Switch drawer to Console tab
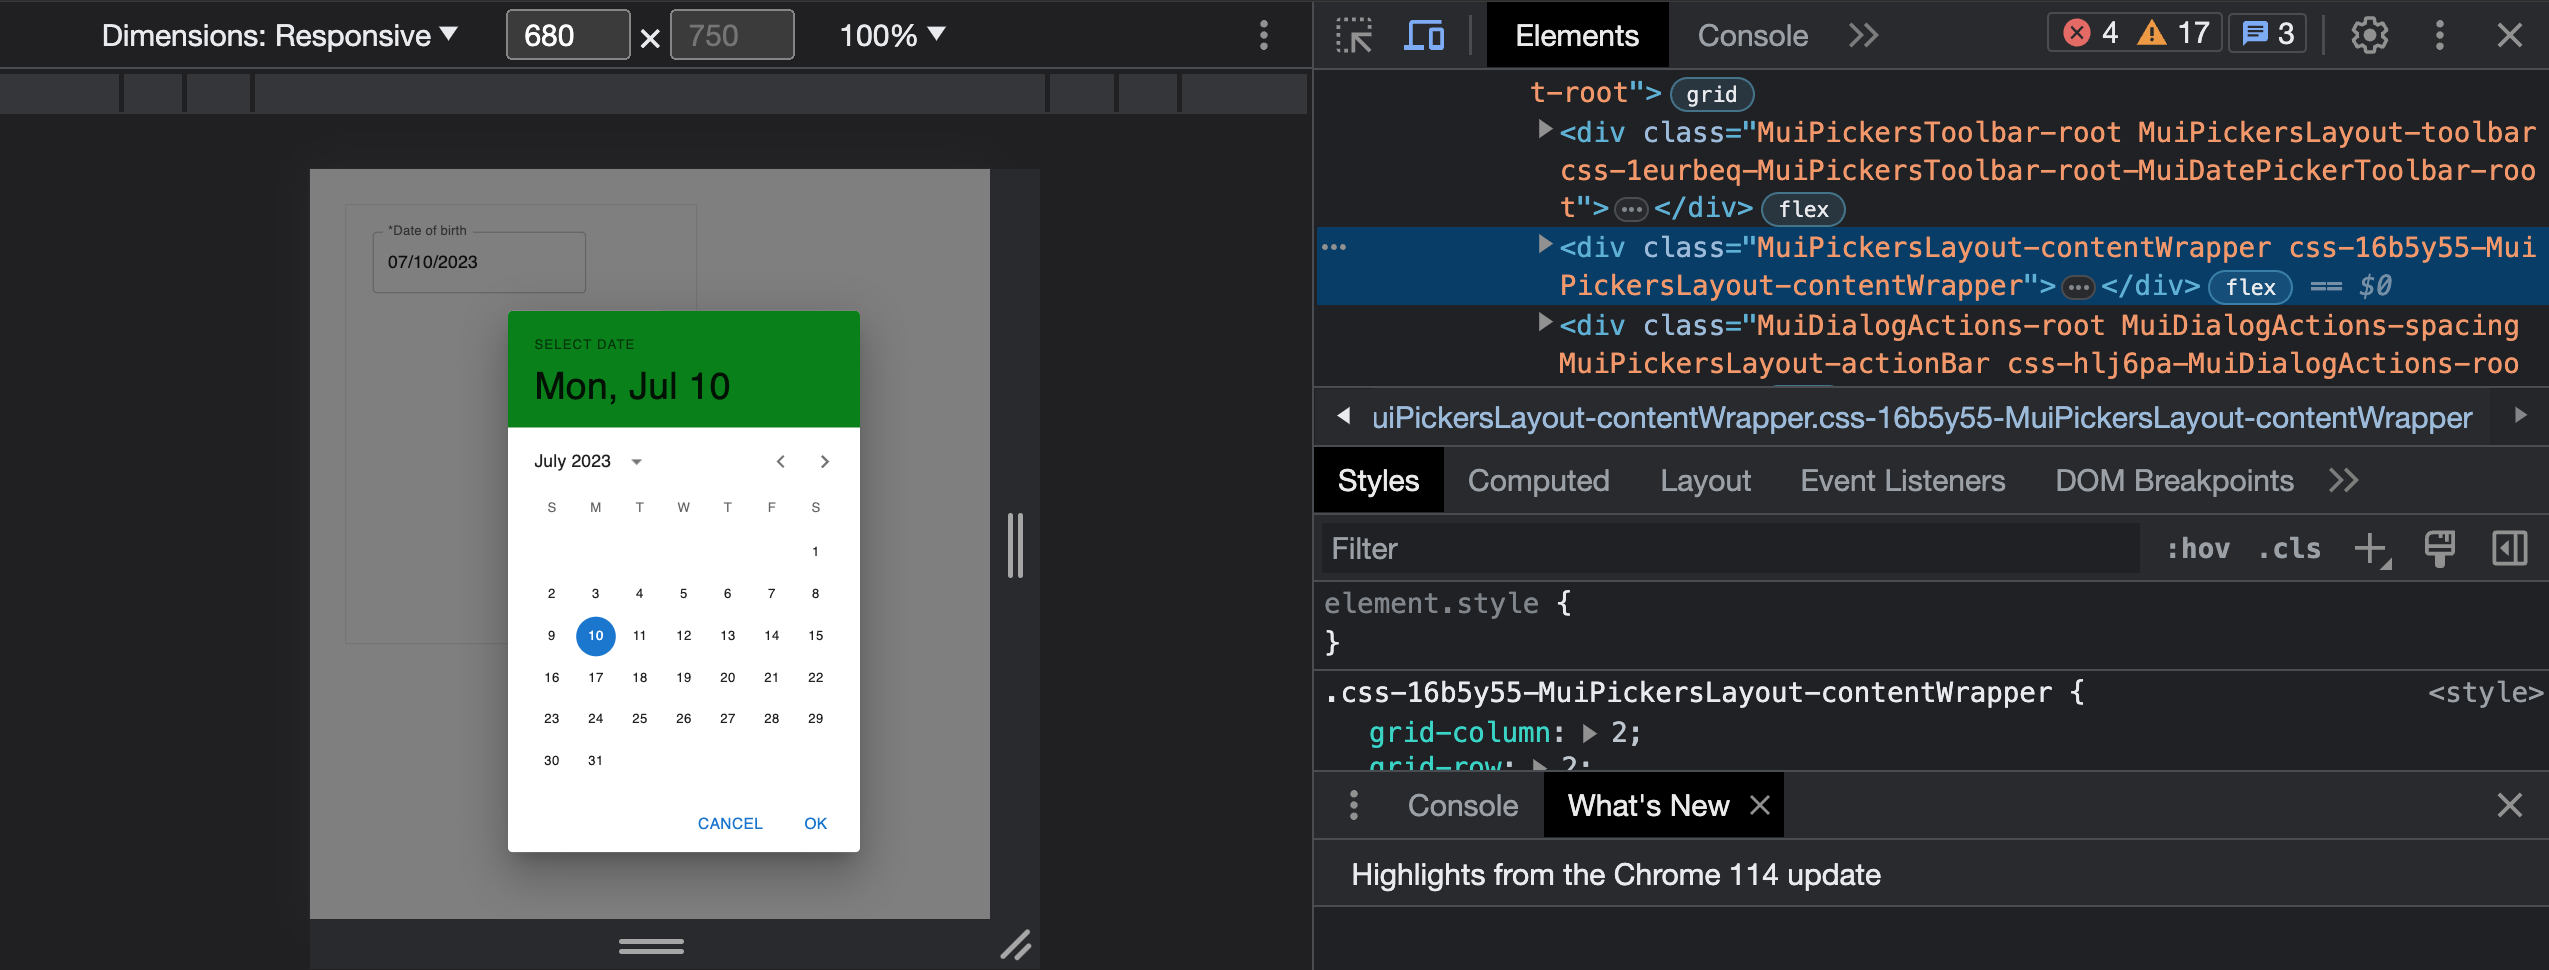The image size is (2549, 970). tap(1462, 805)
